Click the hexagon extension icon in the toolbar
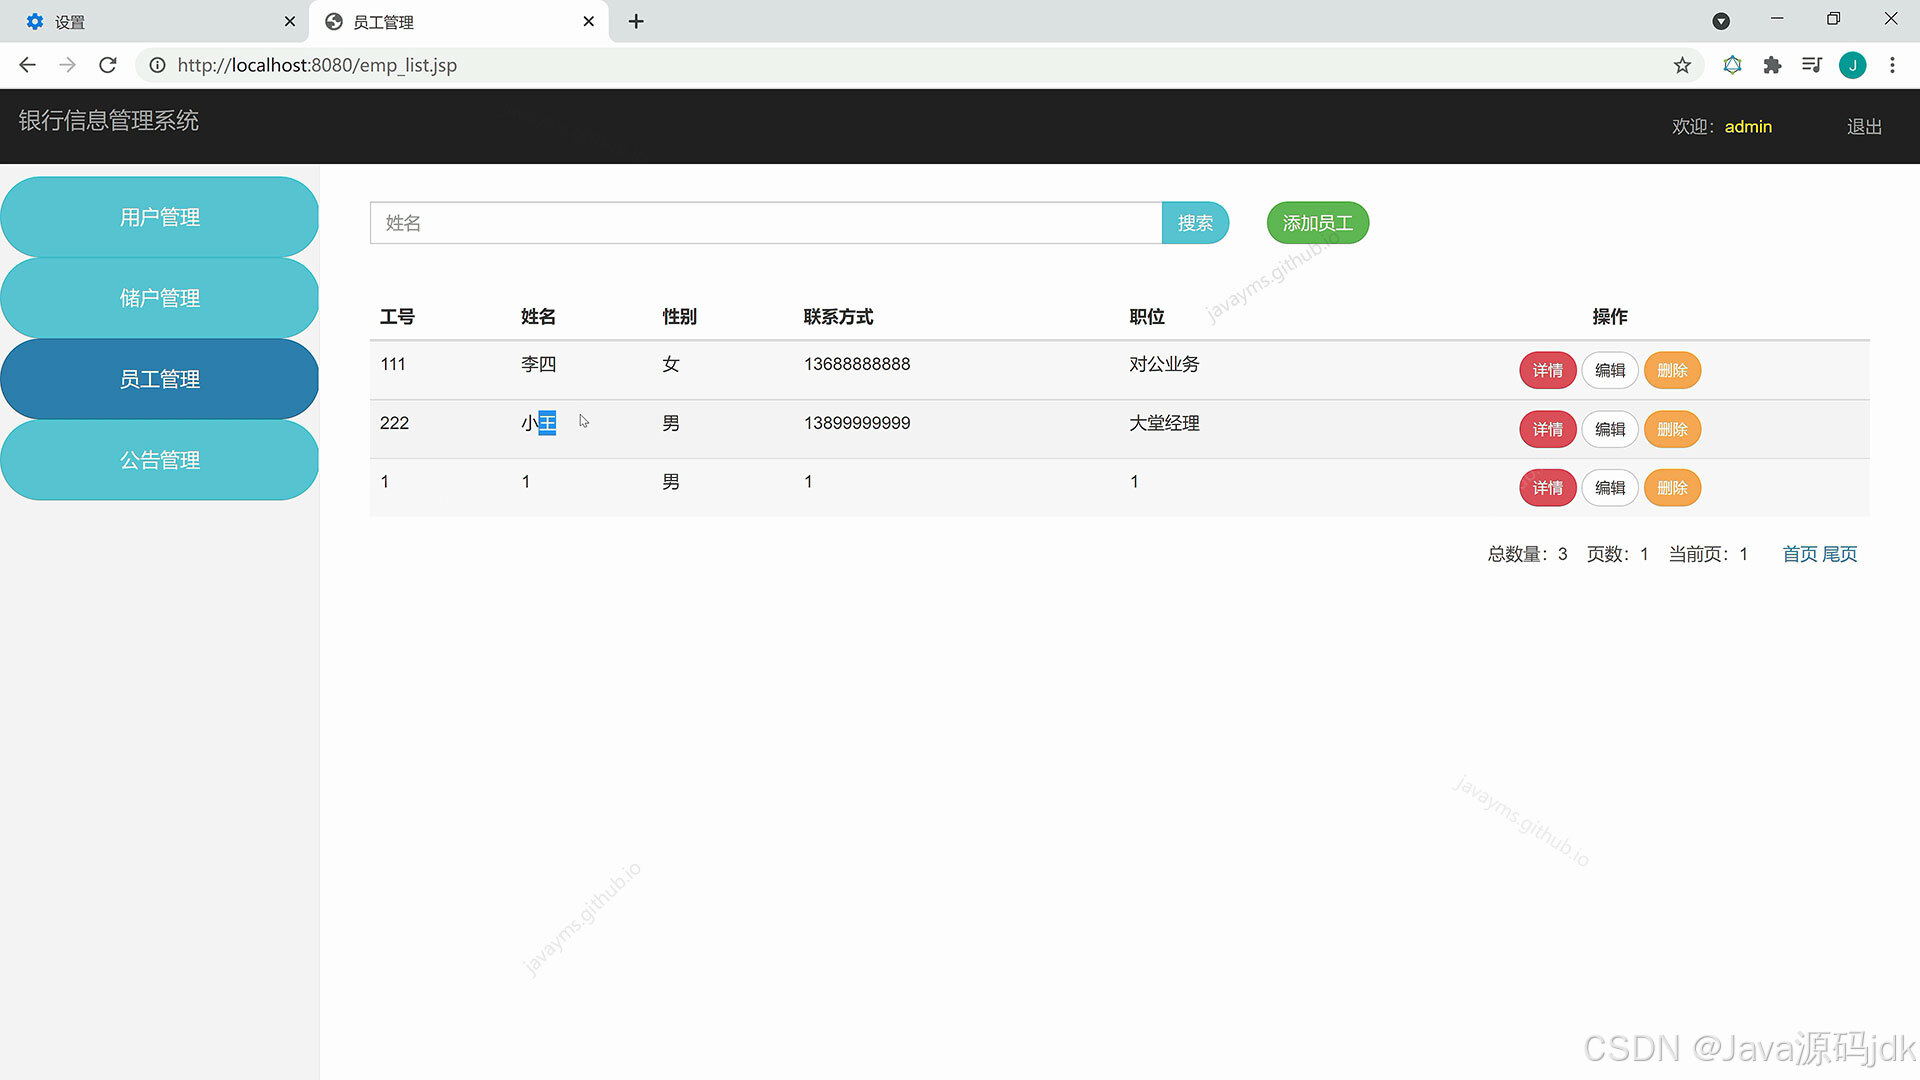Screen dimensions: 1920x1080 pos(1732,65)
